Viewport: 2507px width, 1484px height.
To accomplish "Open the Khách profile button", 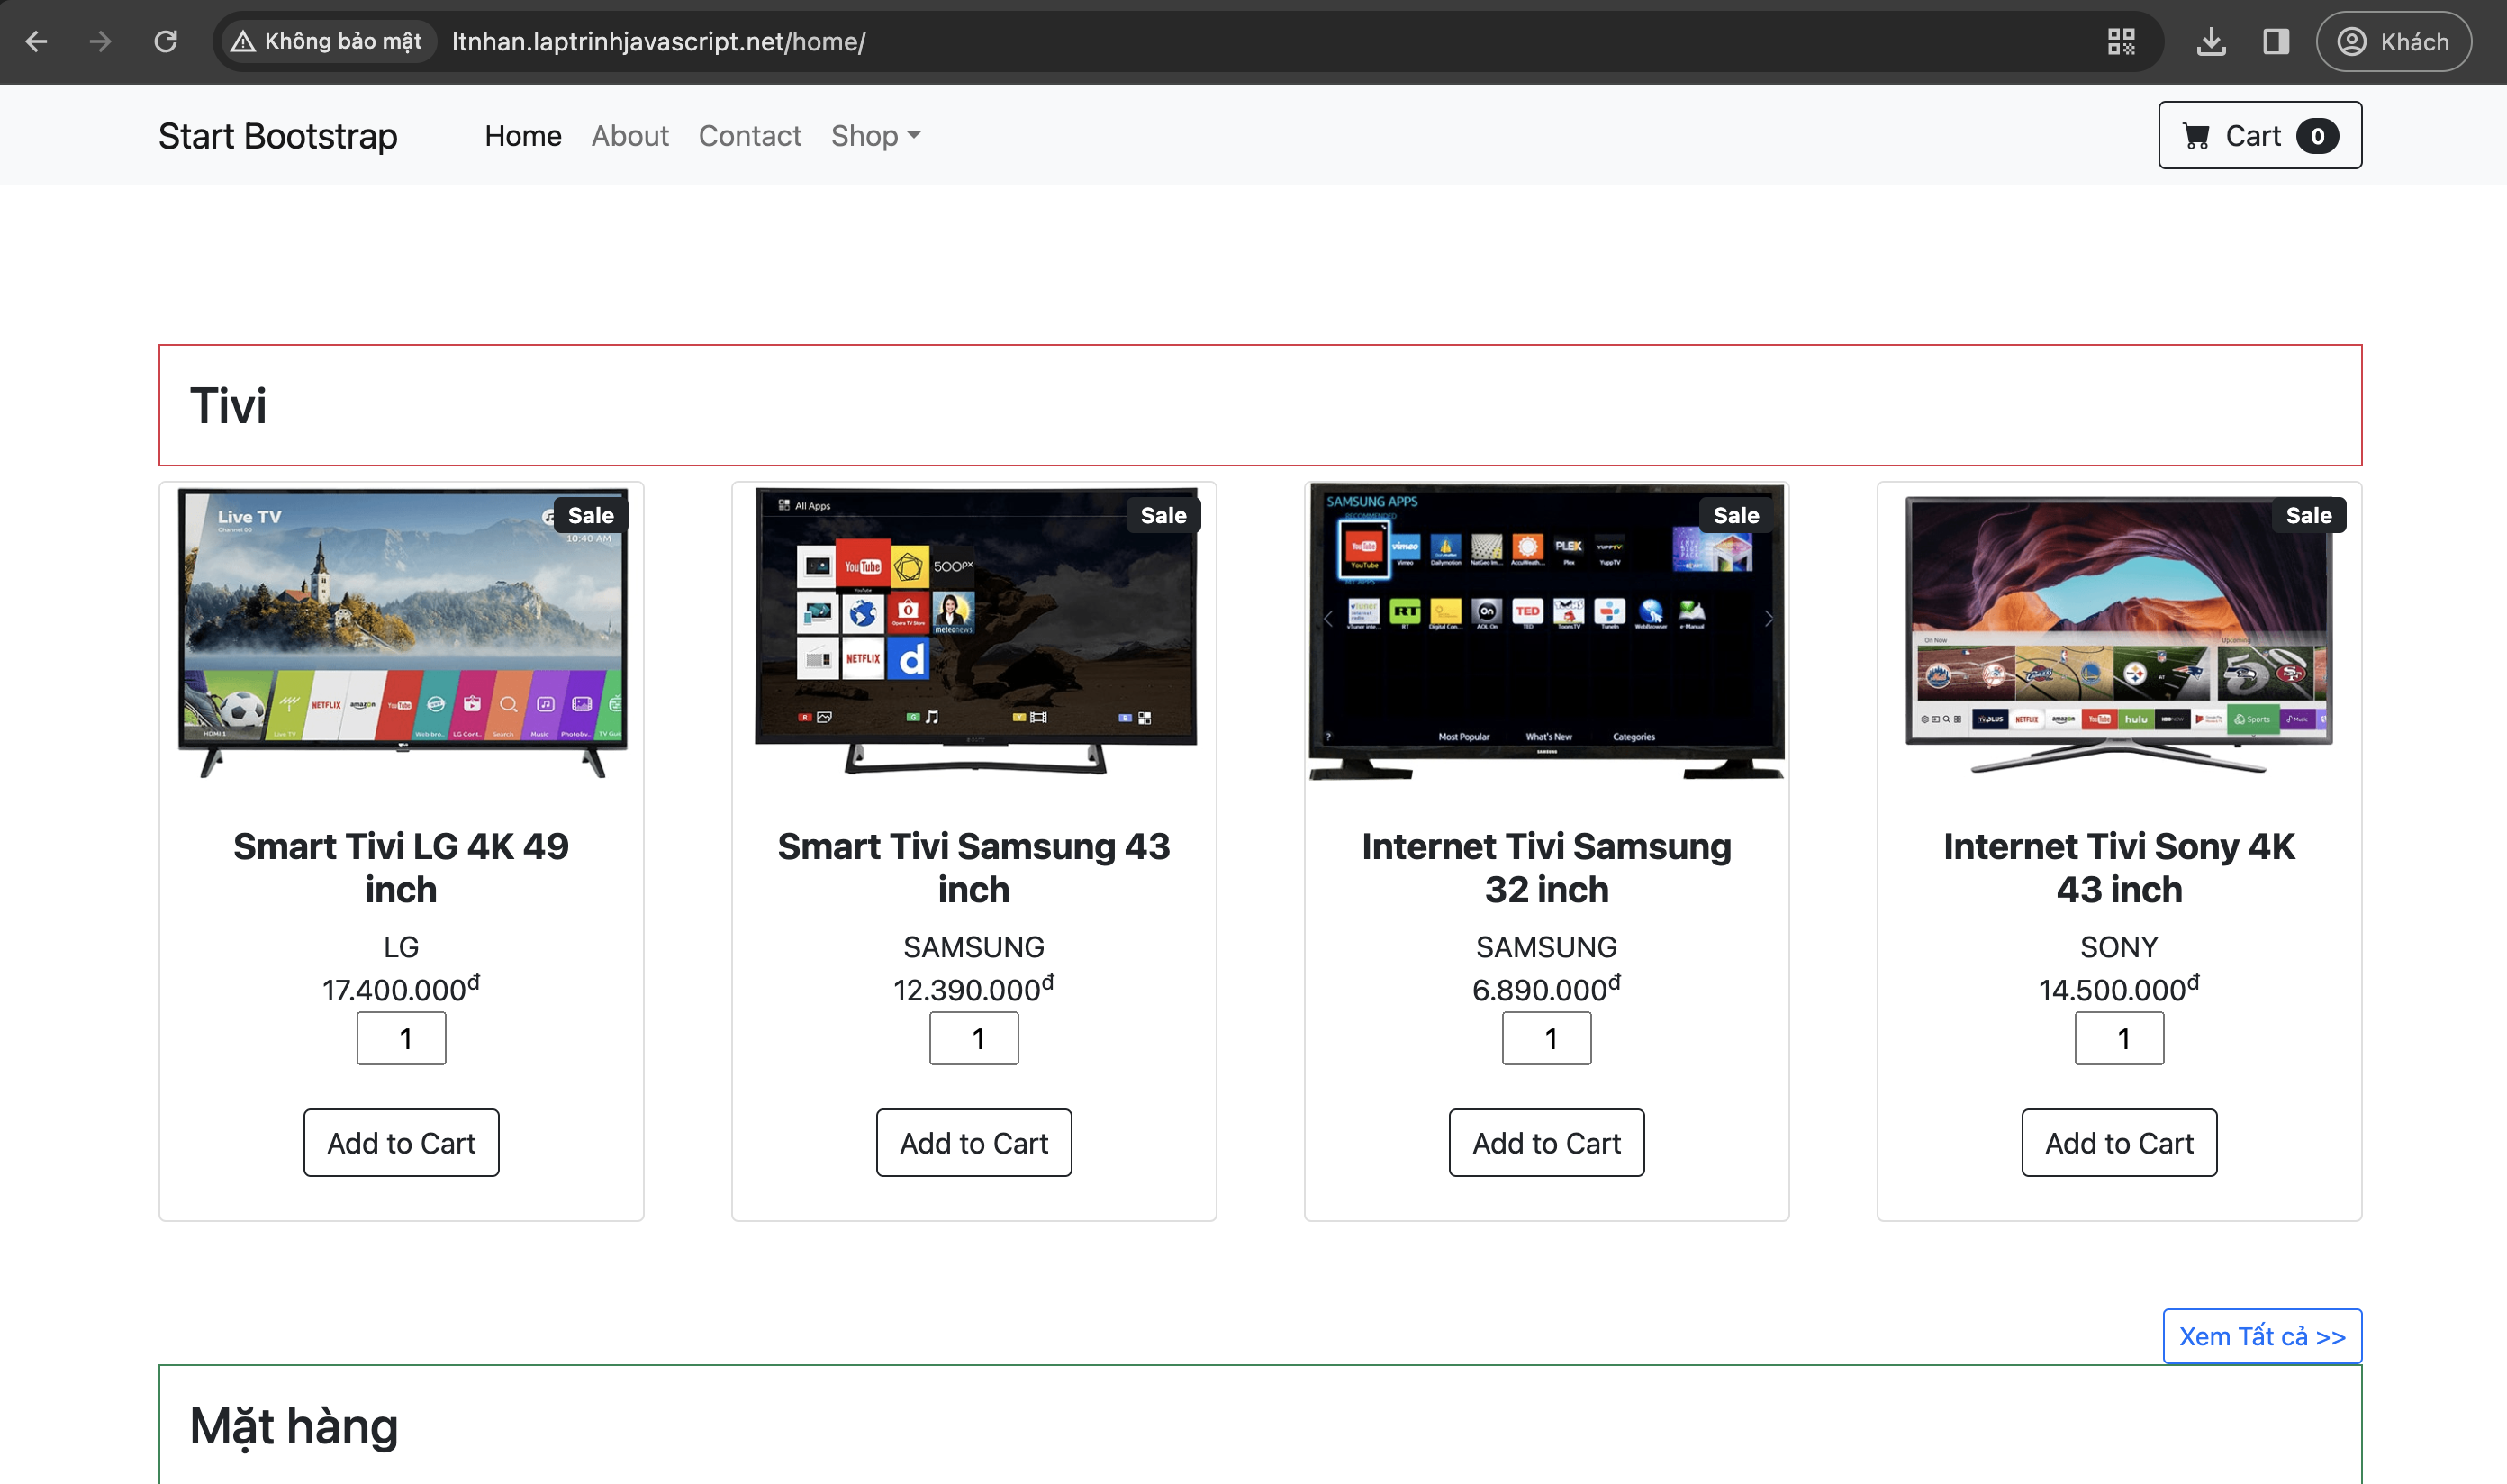I will [2393, 41].
